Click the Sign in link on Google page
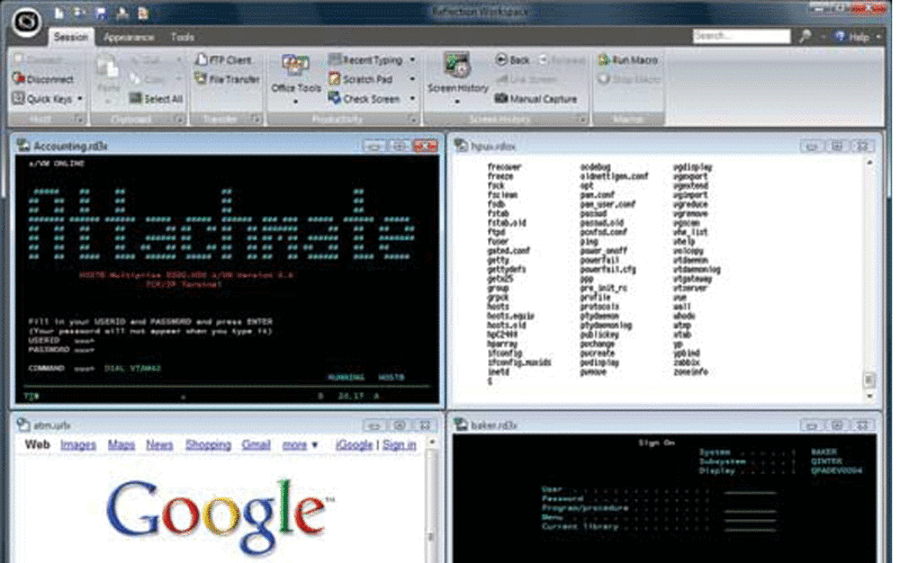Image resolution: width=900 pixels, height=563 pixels. (x=399, y=445)
